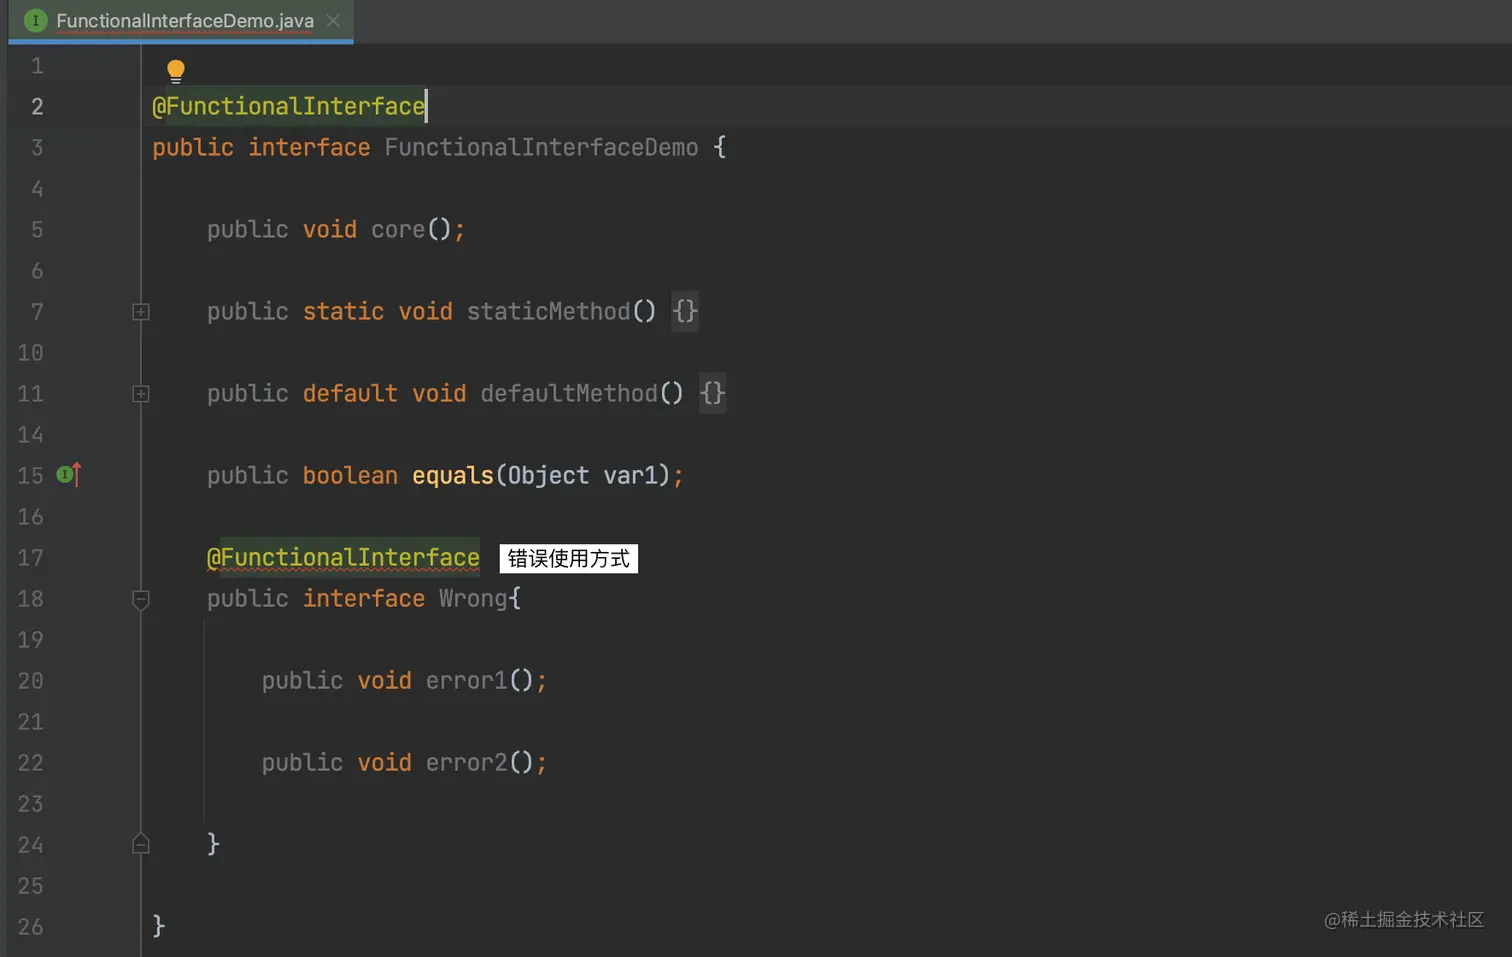Click the fold-end marker beside line 24
This screenshot has height=957, width=1512.
[x=140, y=844]
